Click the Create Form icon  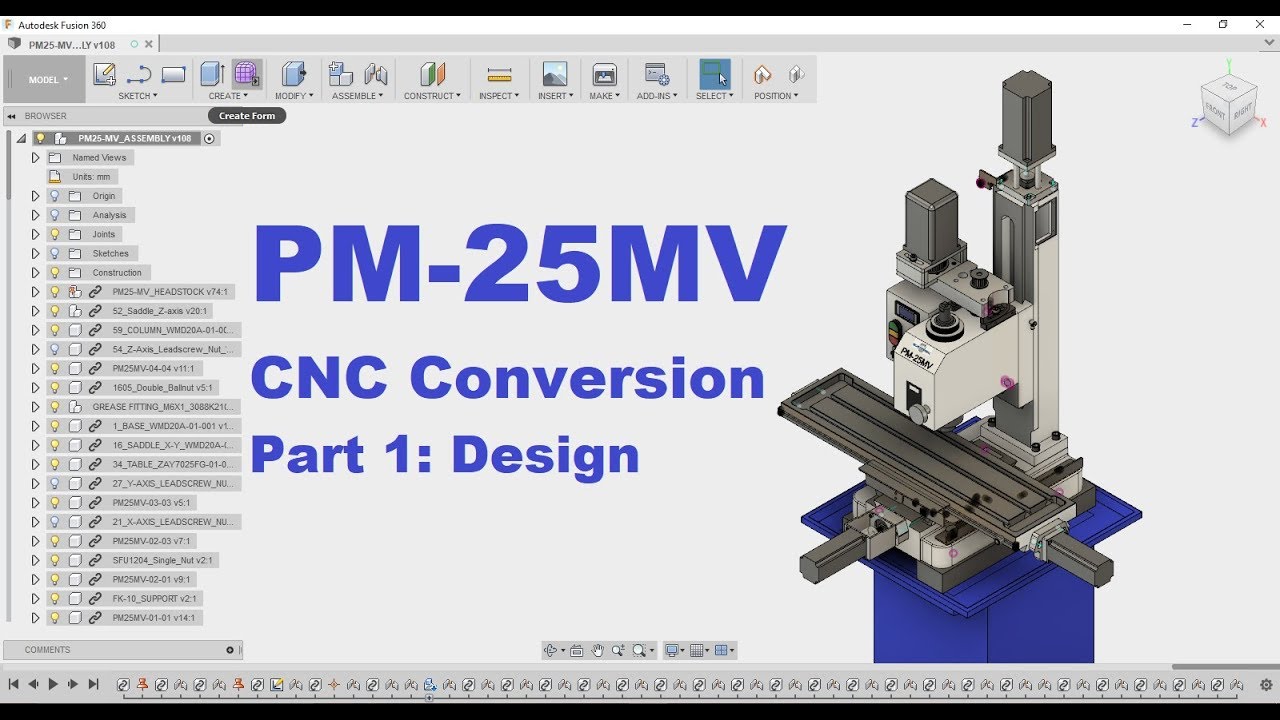click(x=246, y=74)
